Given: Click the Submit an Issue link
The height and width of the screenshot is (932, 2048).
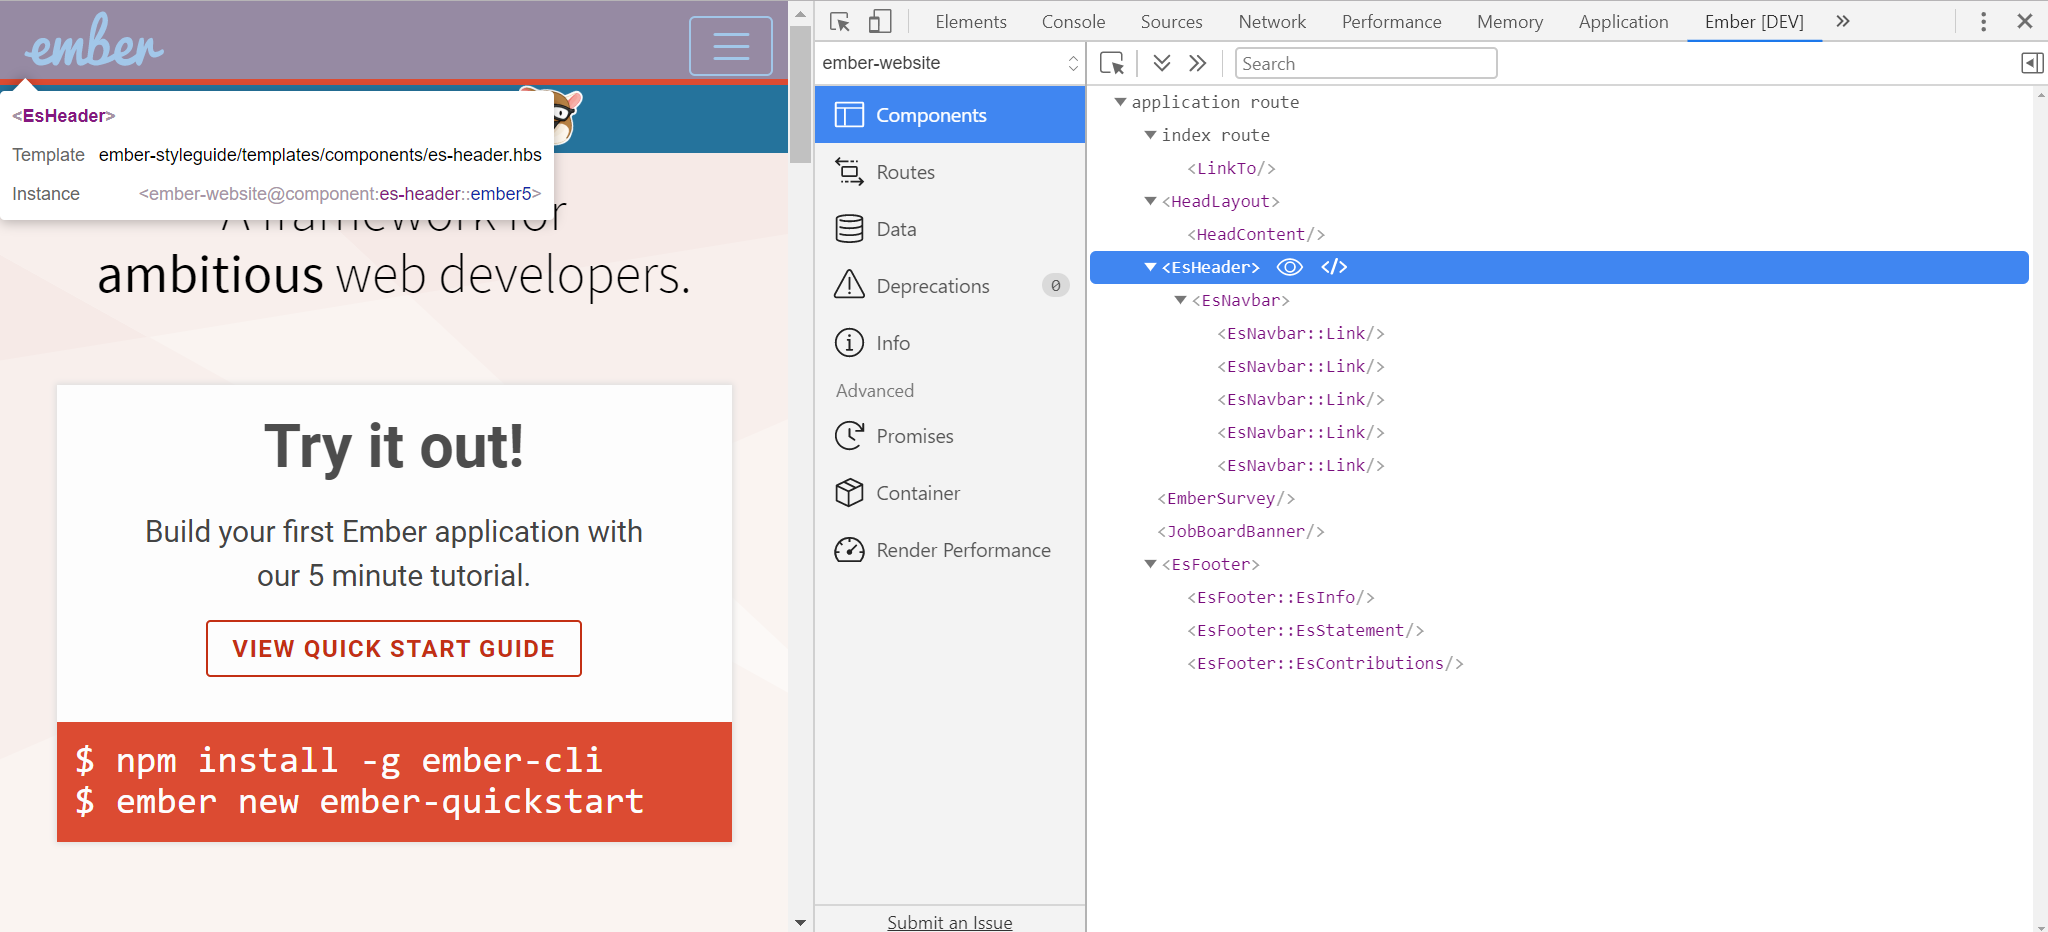Looking at the screenshot, I should (949, 922).
